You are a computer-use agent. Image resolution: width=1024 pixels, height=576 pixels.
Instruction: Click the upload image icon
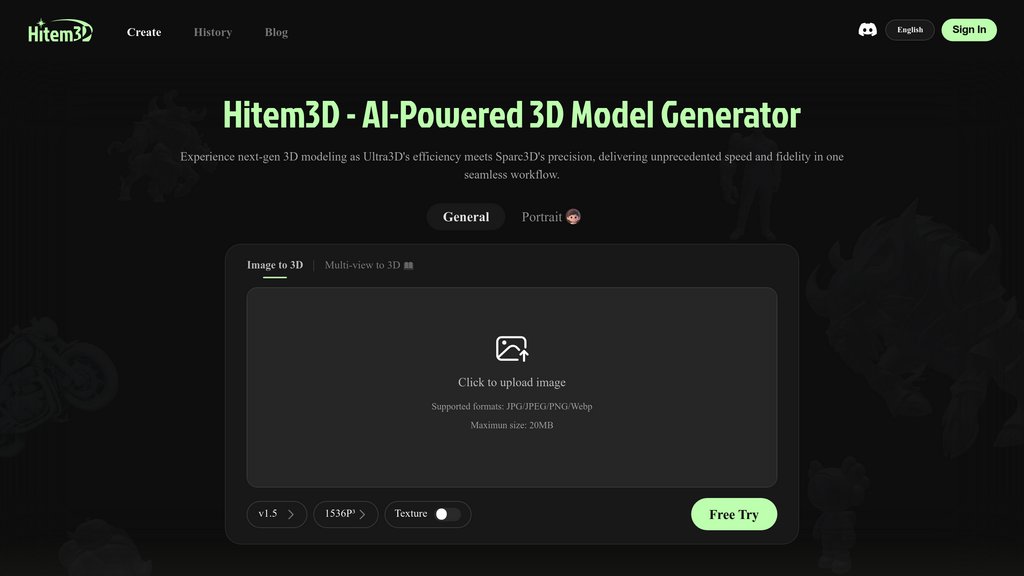512,348
